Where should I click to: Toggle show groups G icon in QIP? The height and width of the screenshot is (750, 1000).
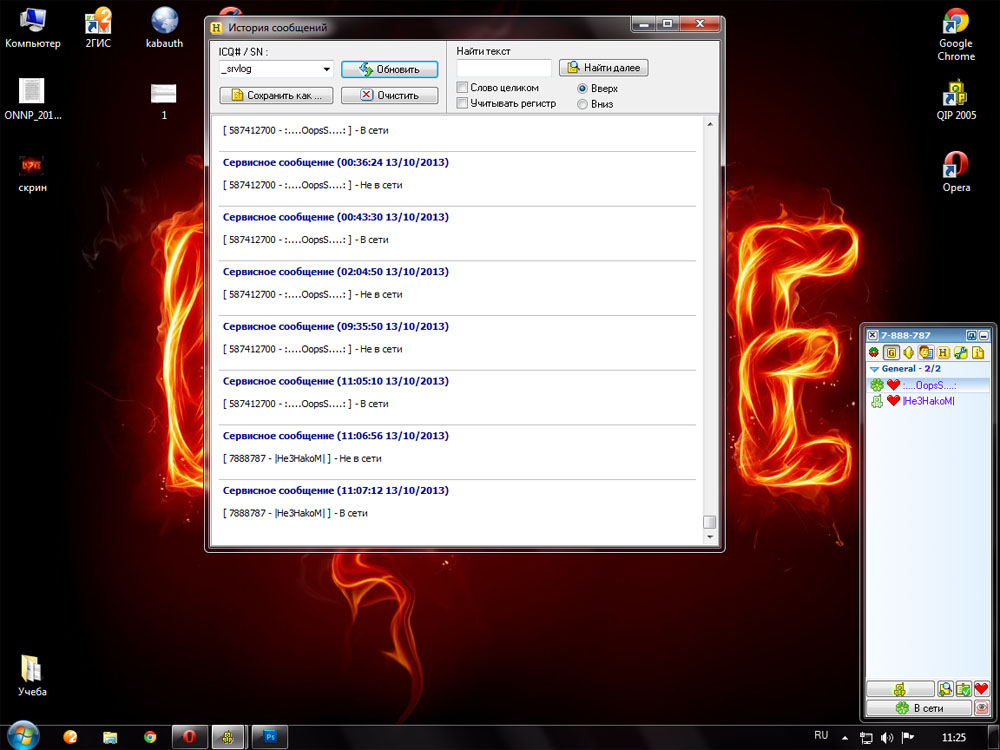892,352
